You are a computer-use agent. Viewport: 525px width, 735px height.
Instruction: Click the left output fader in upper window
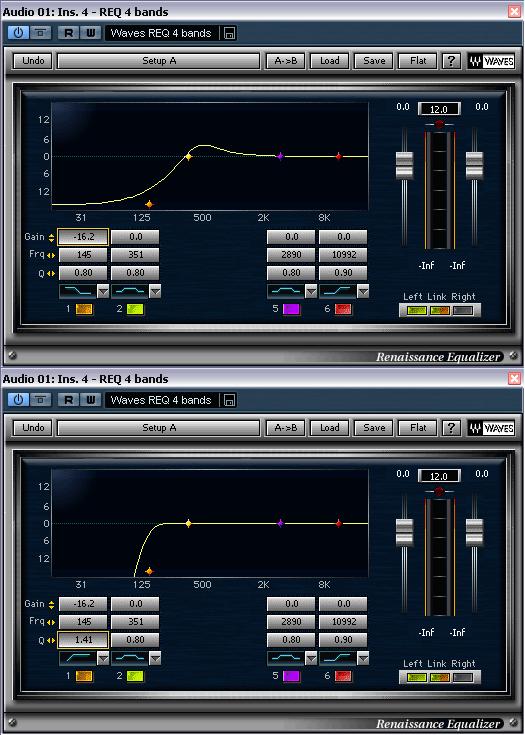click(x=404, y=165)
